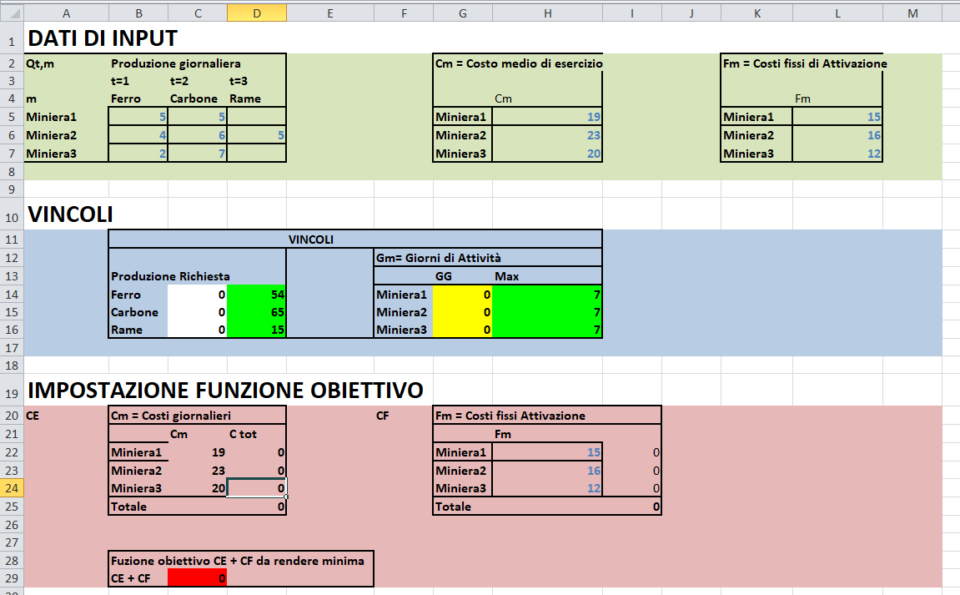The height and width of the screenshot is (595, 960).
Task: Select the Carbone production value 65 cell
Action: pyautogui.click(x=255, y=312)
